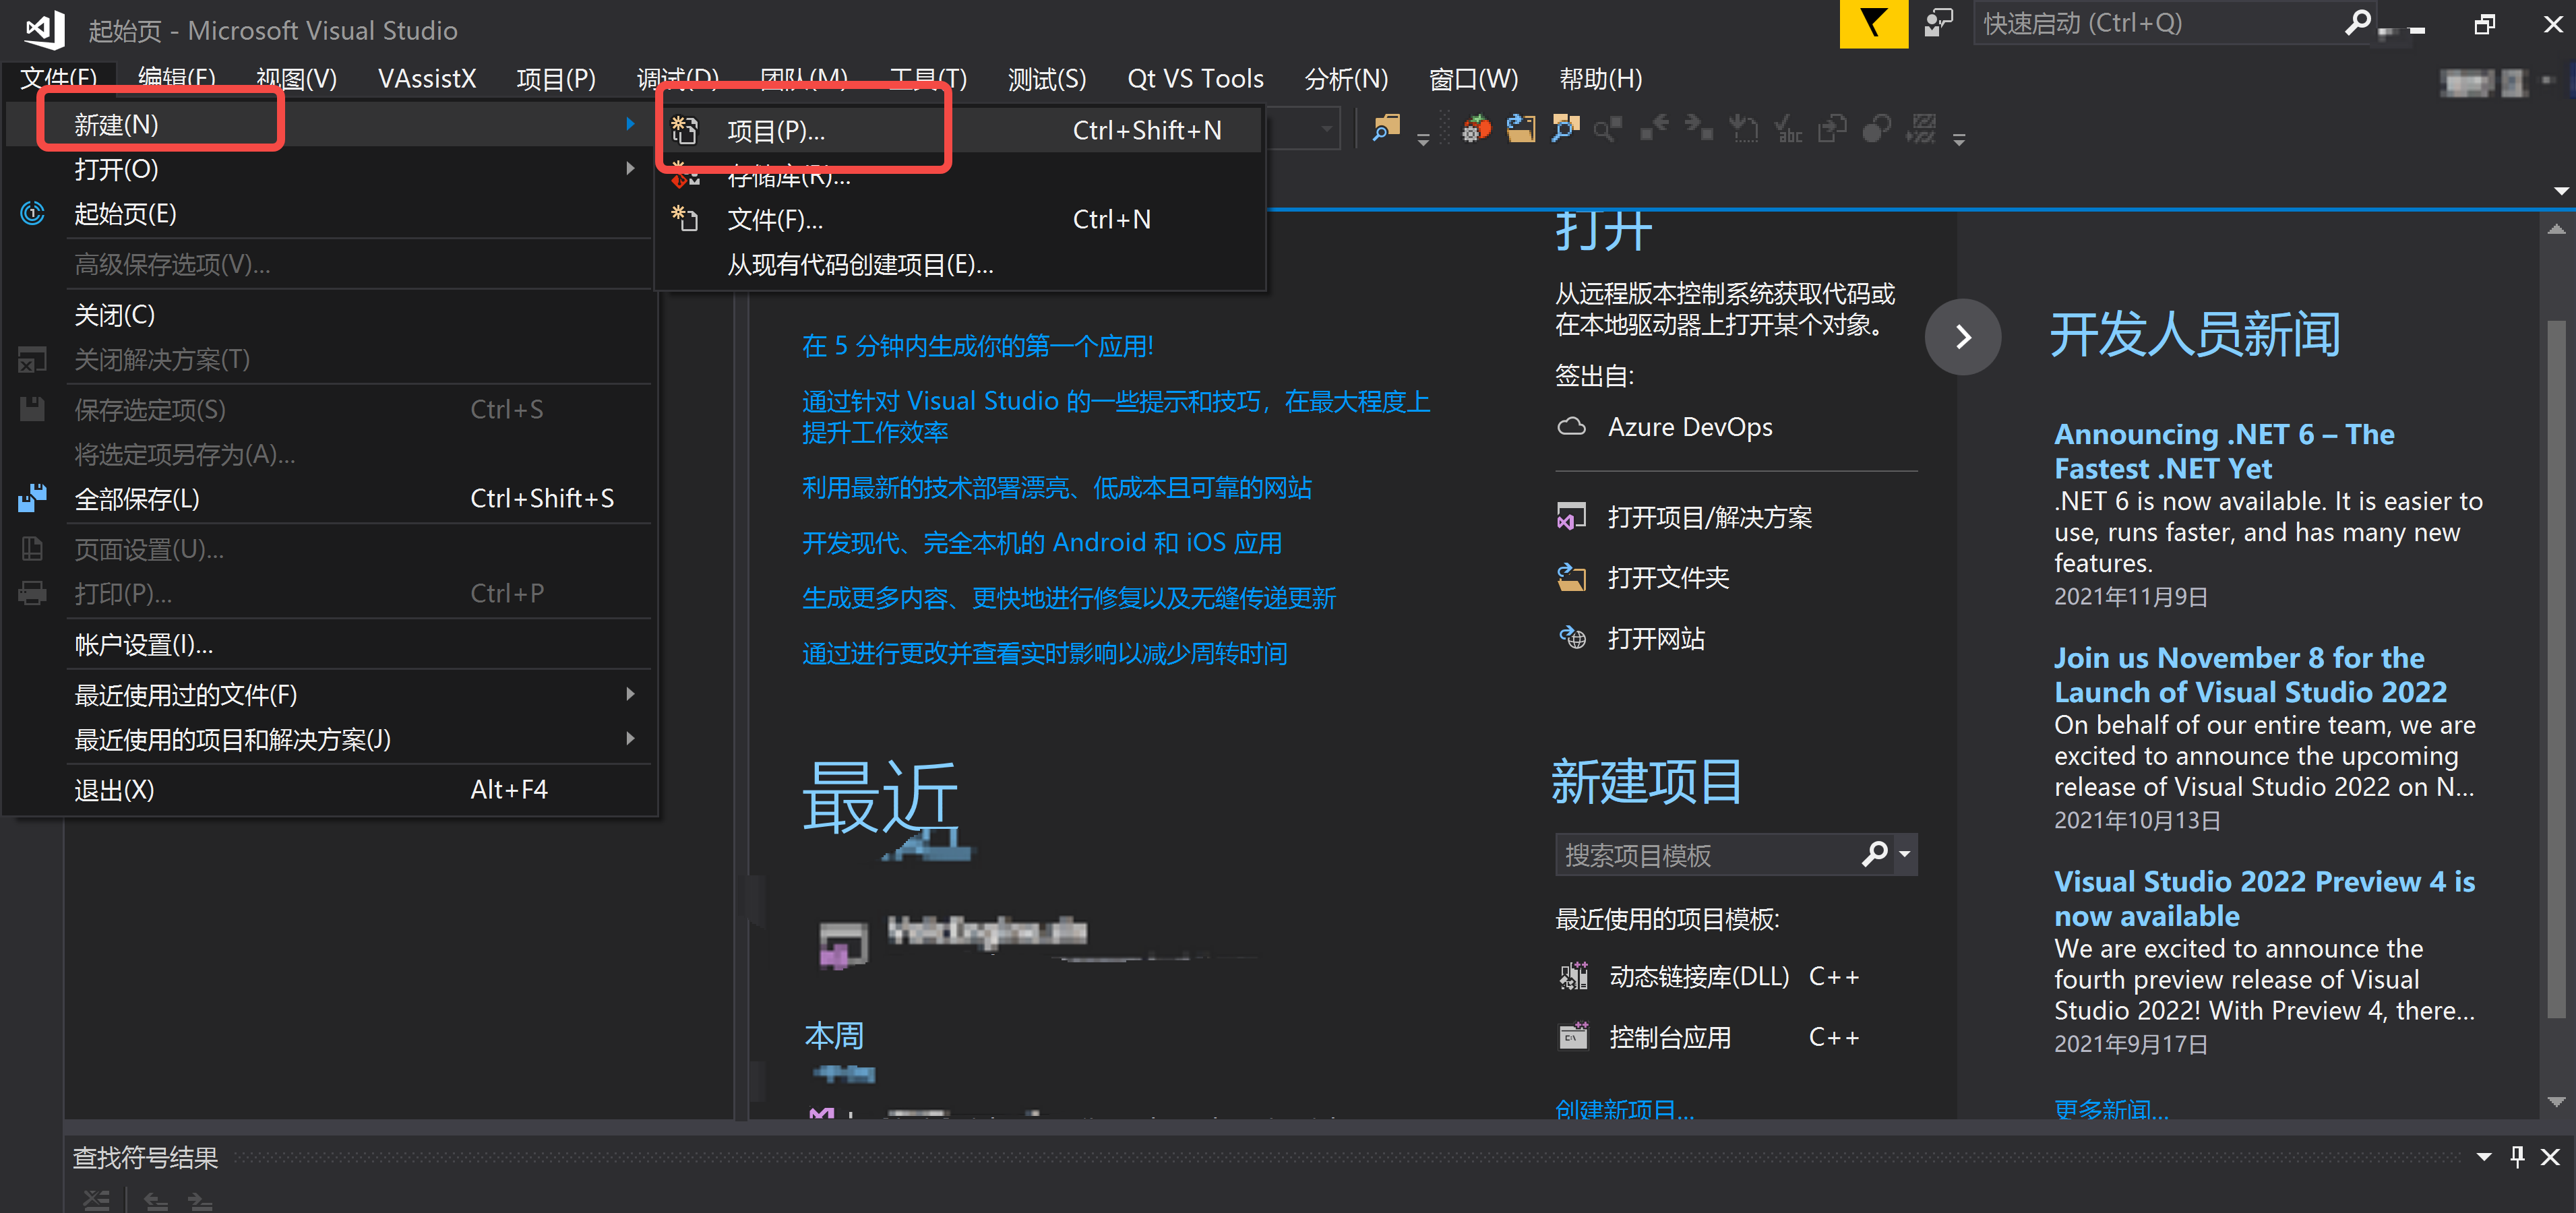
Task: Click the Visual Assist tomato options icon
Action: pos(1476,129)
